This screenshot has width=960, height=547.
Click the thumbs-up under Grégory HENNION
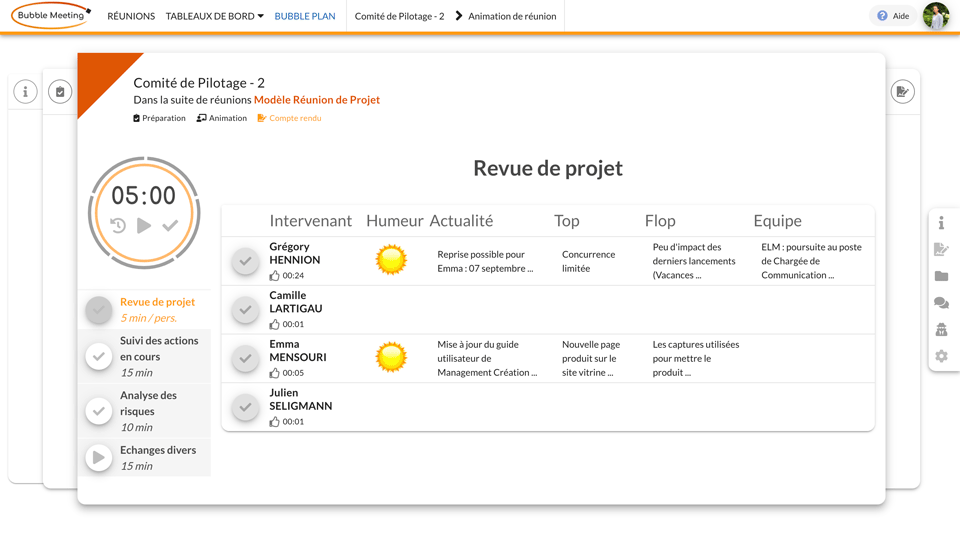point(274,276)
